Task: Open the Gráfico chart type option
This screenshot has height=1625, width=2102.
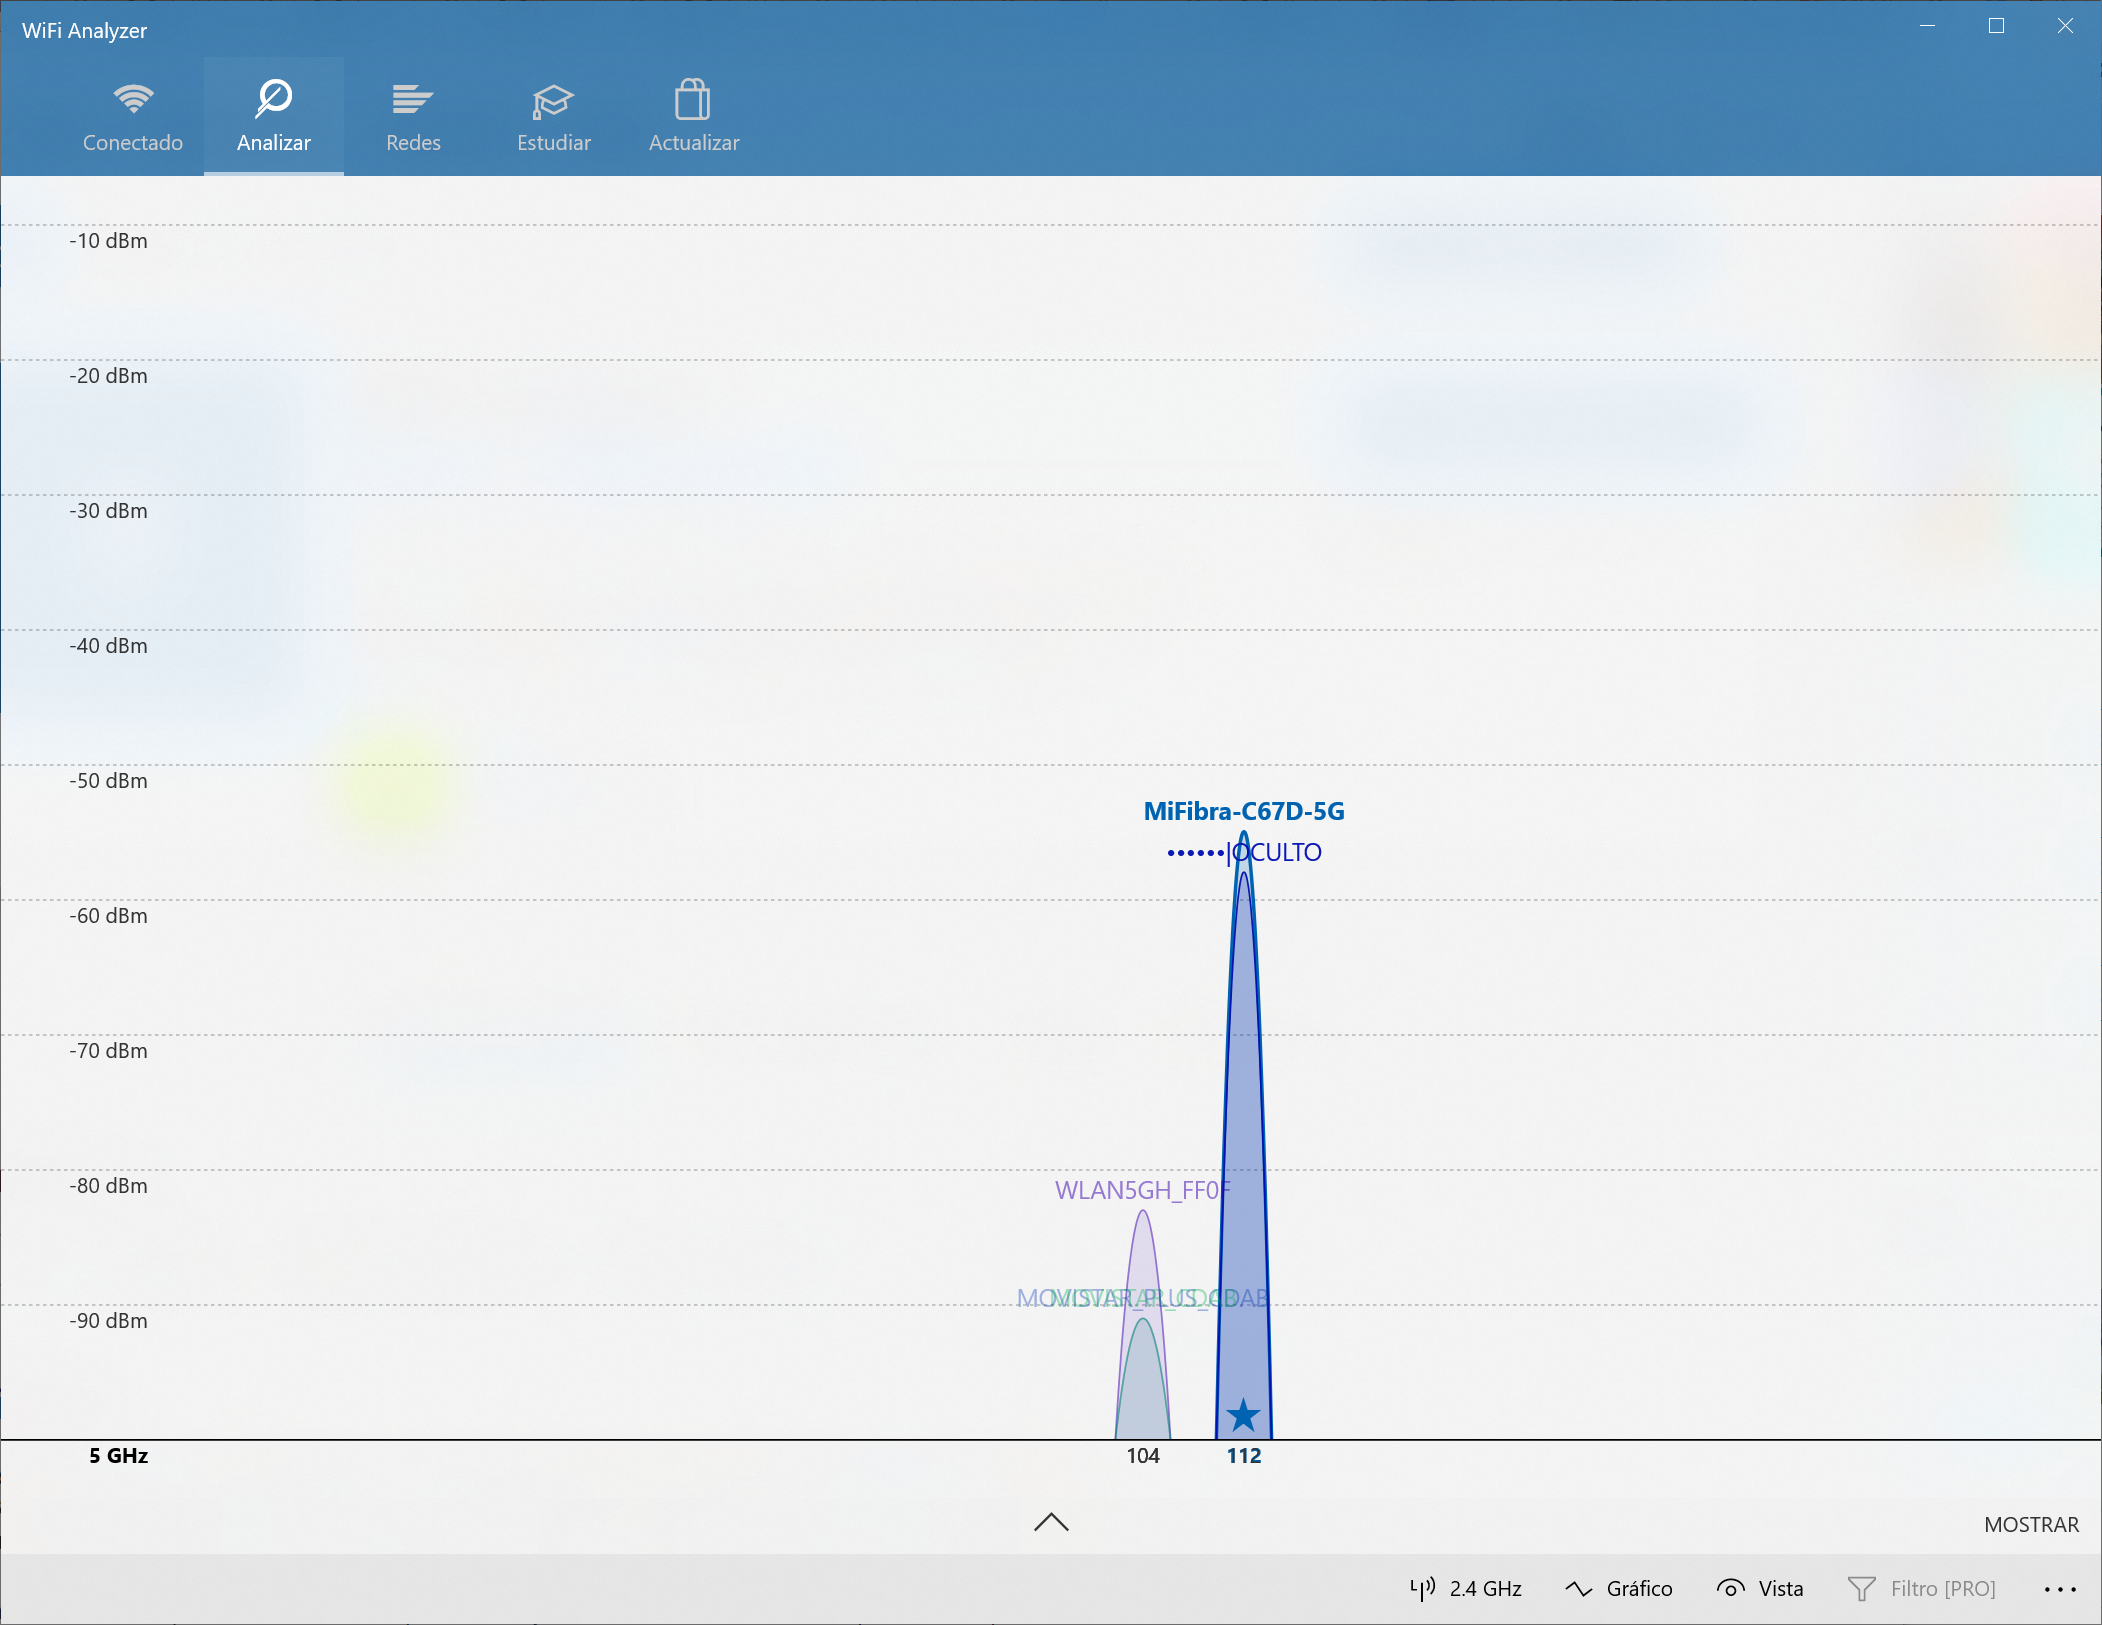Action: coord(1619,1588)
